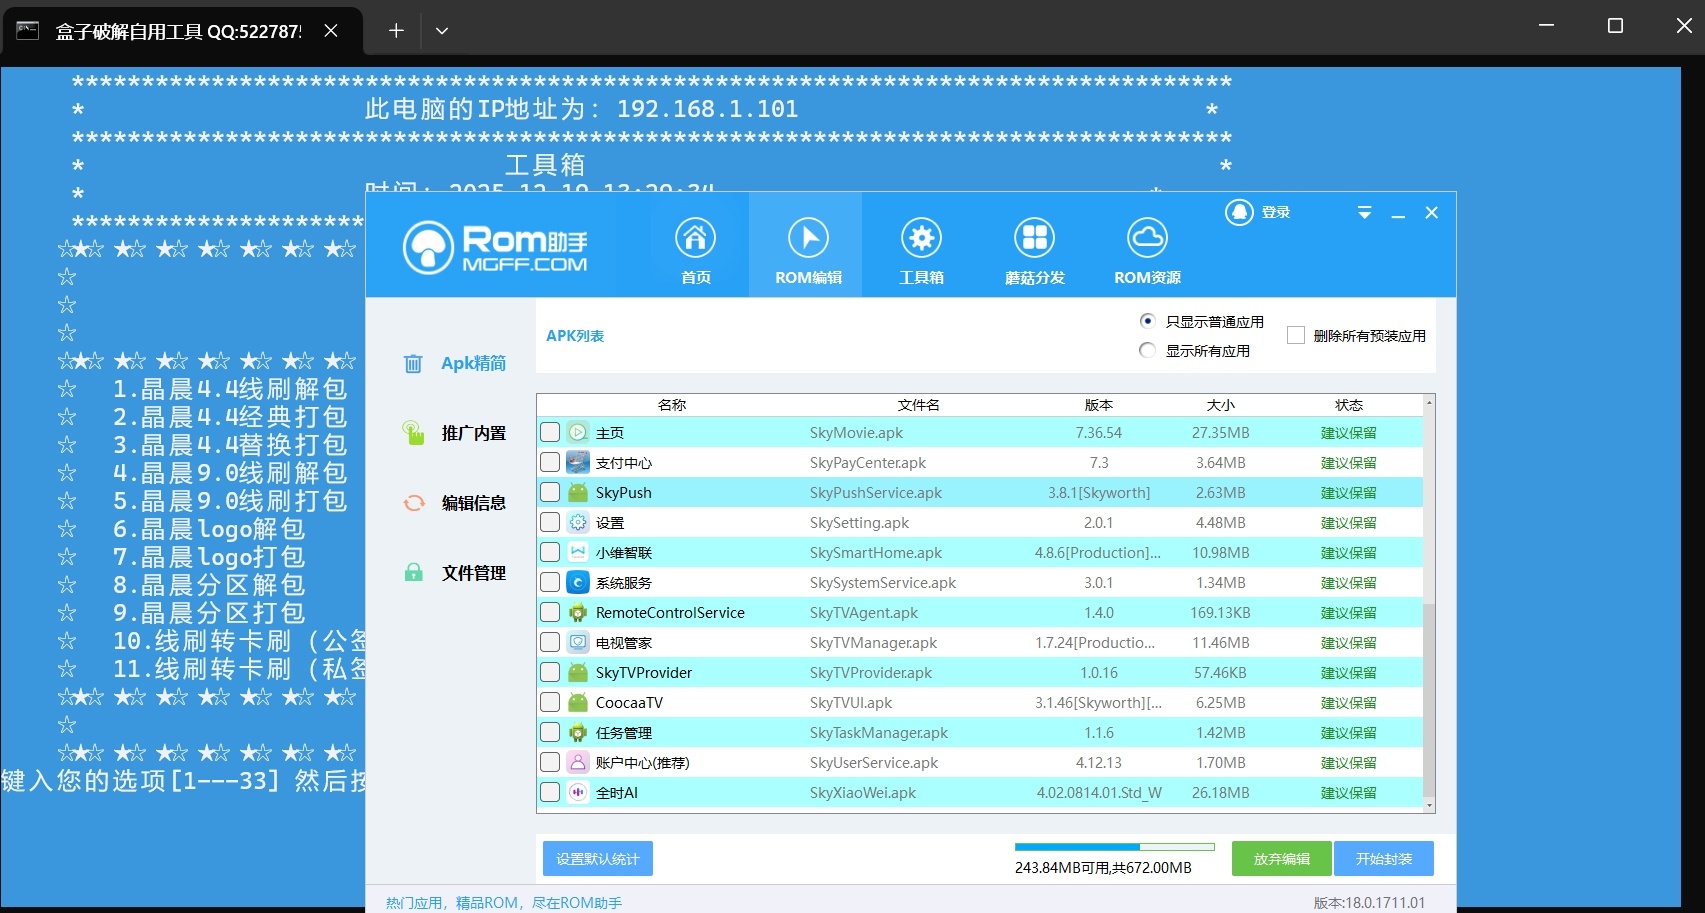Open the ROM资源 cloud icon
This screenshot has height=913, width=1705.
[1147, 239]
